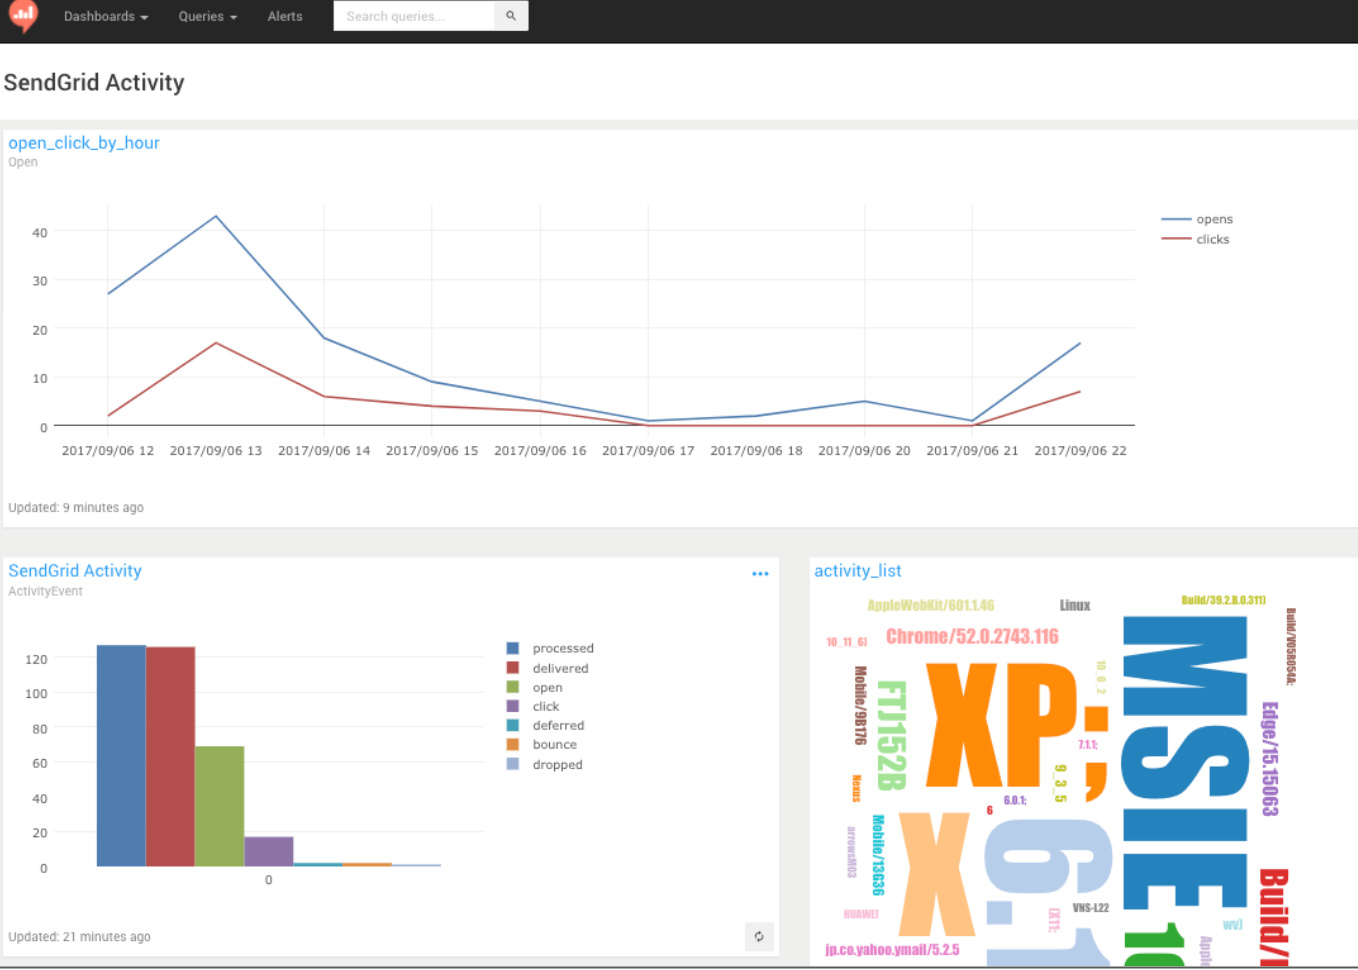The width and height of the screenshot is (1358, 970).
Task: Toggle the deferred legend entry
Action: [x=545, y=725]
